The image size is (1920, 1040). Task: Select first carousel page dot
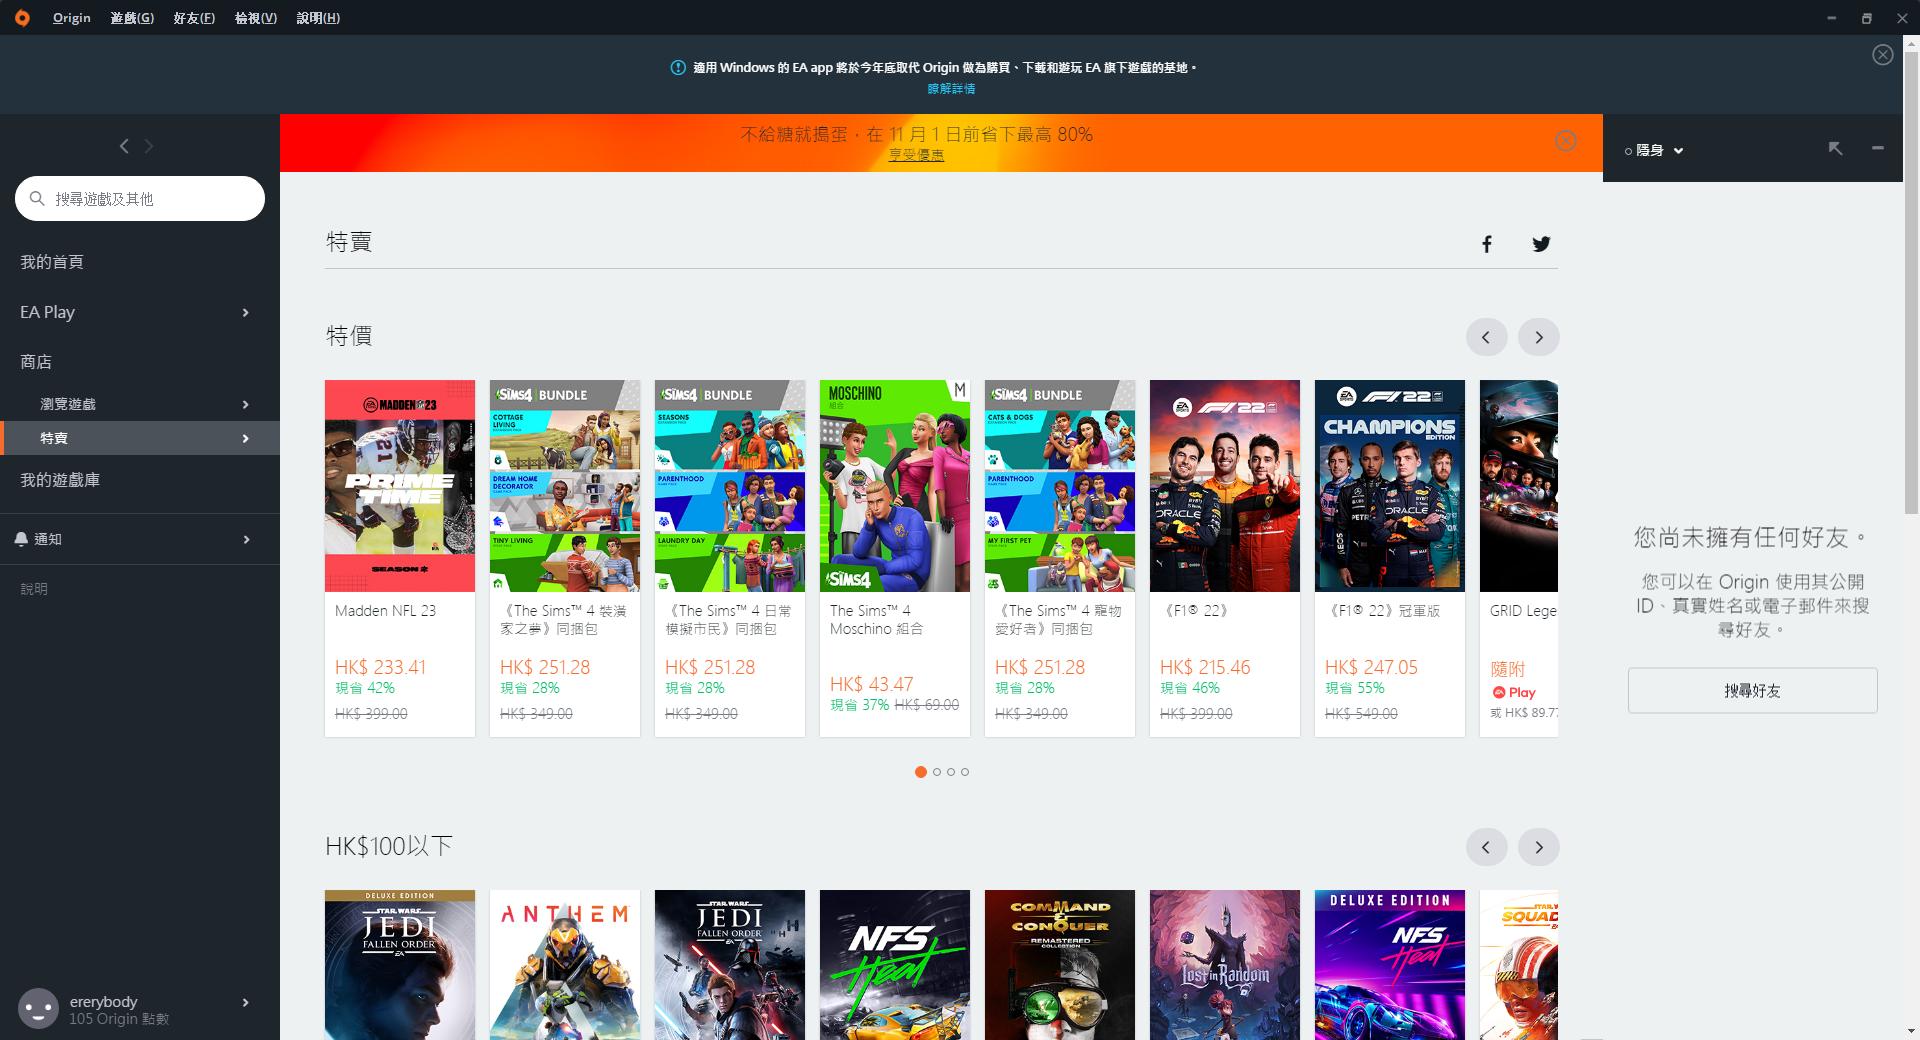click(920, 772)
